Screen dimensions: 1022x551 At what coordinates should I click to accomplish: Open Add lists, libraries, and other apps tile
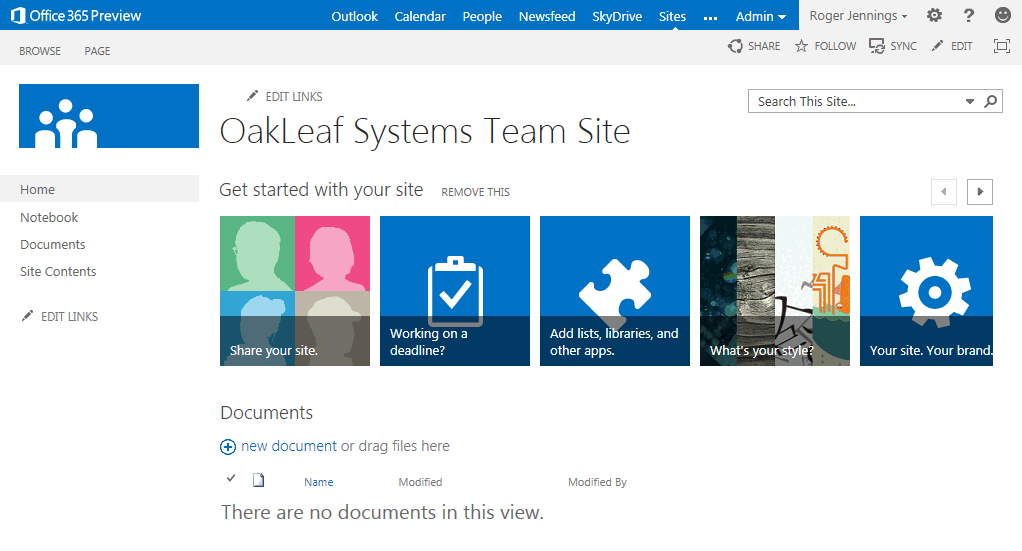tap(615, 291)
